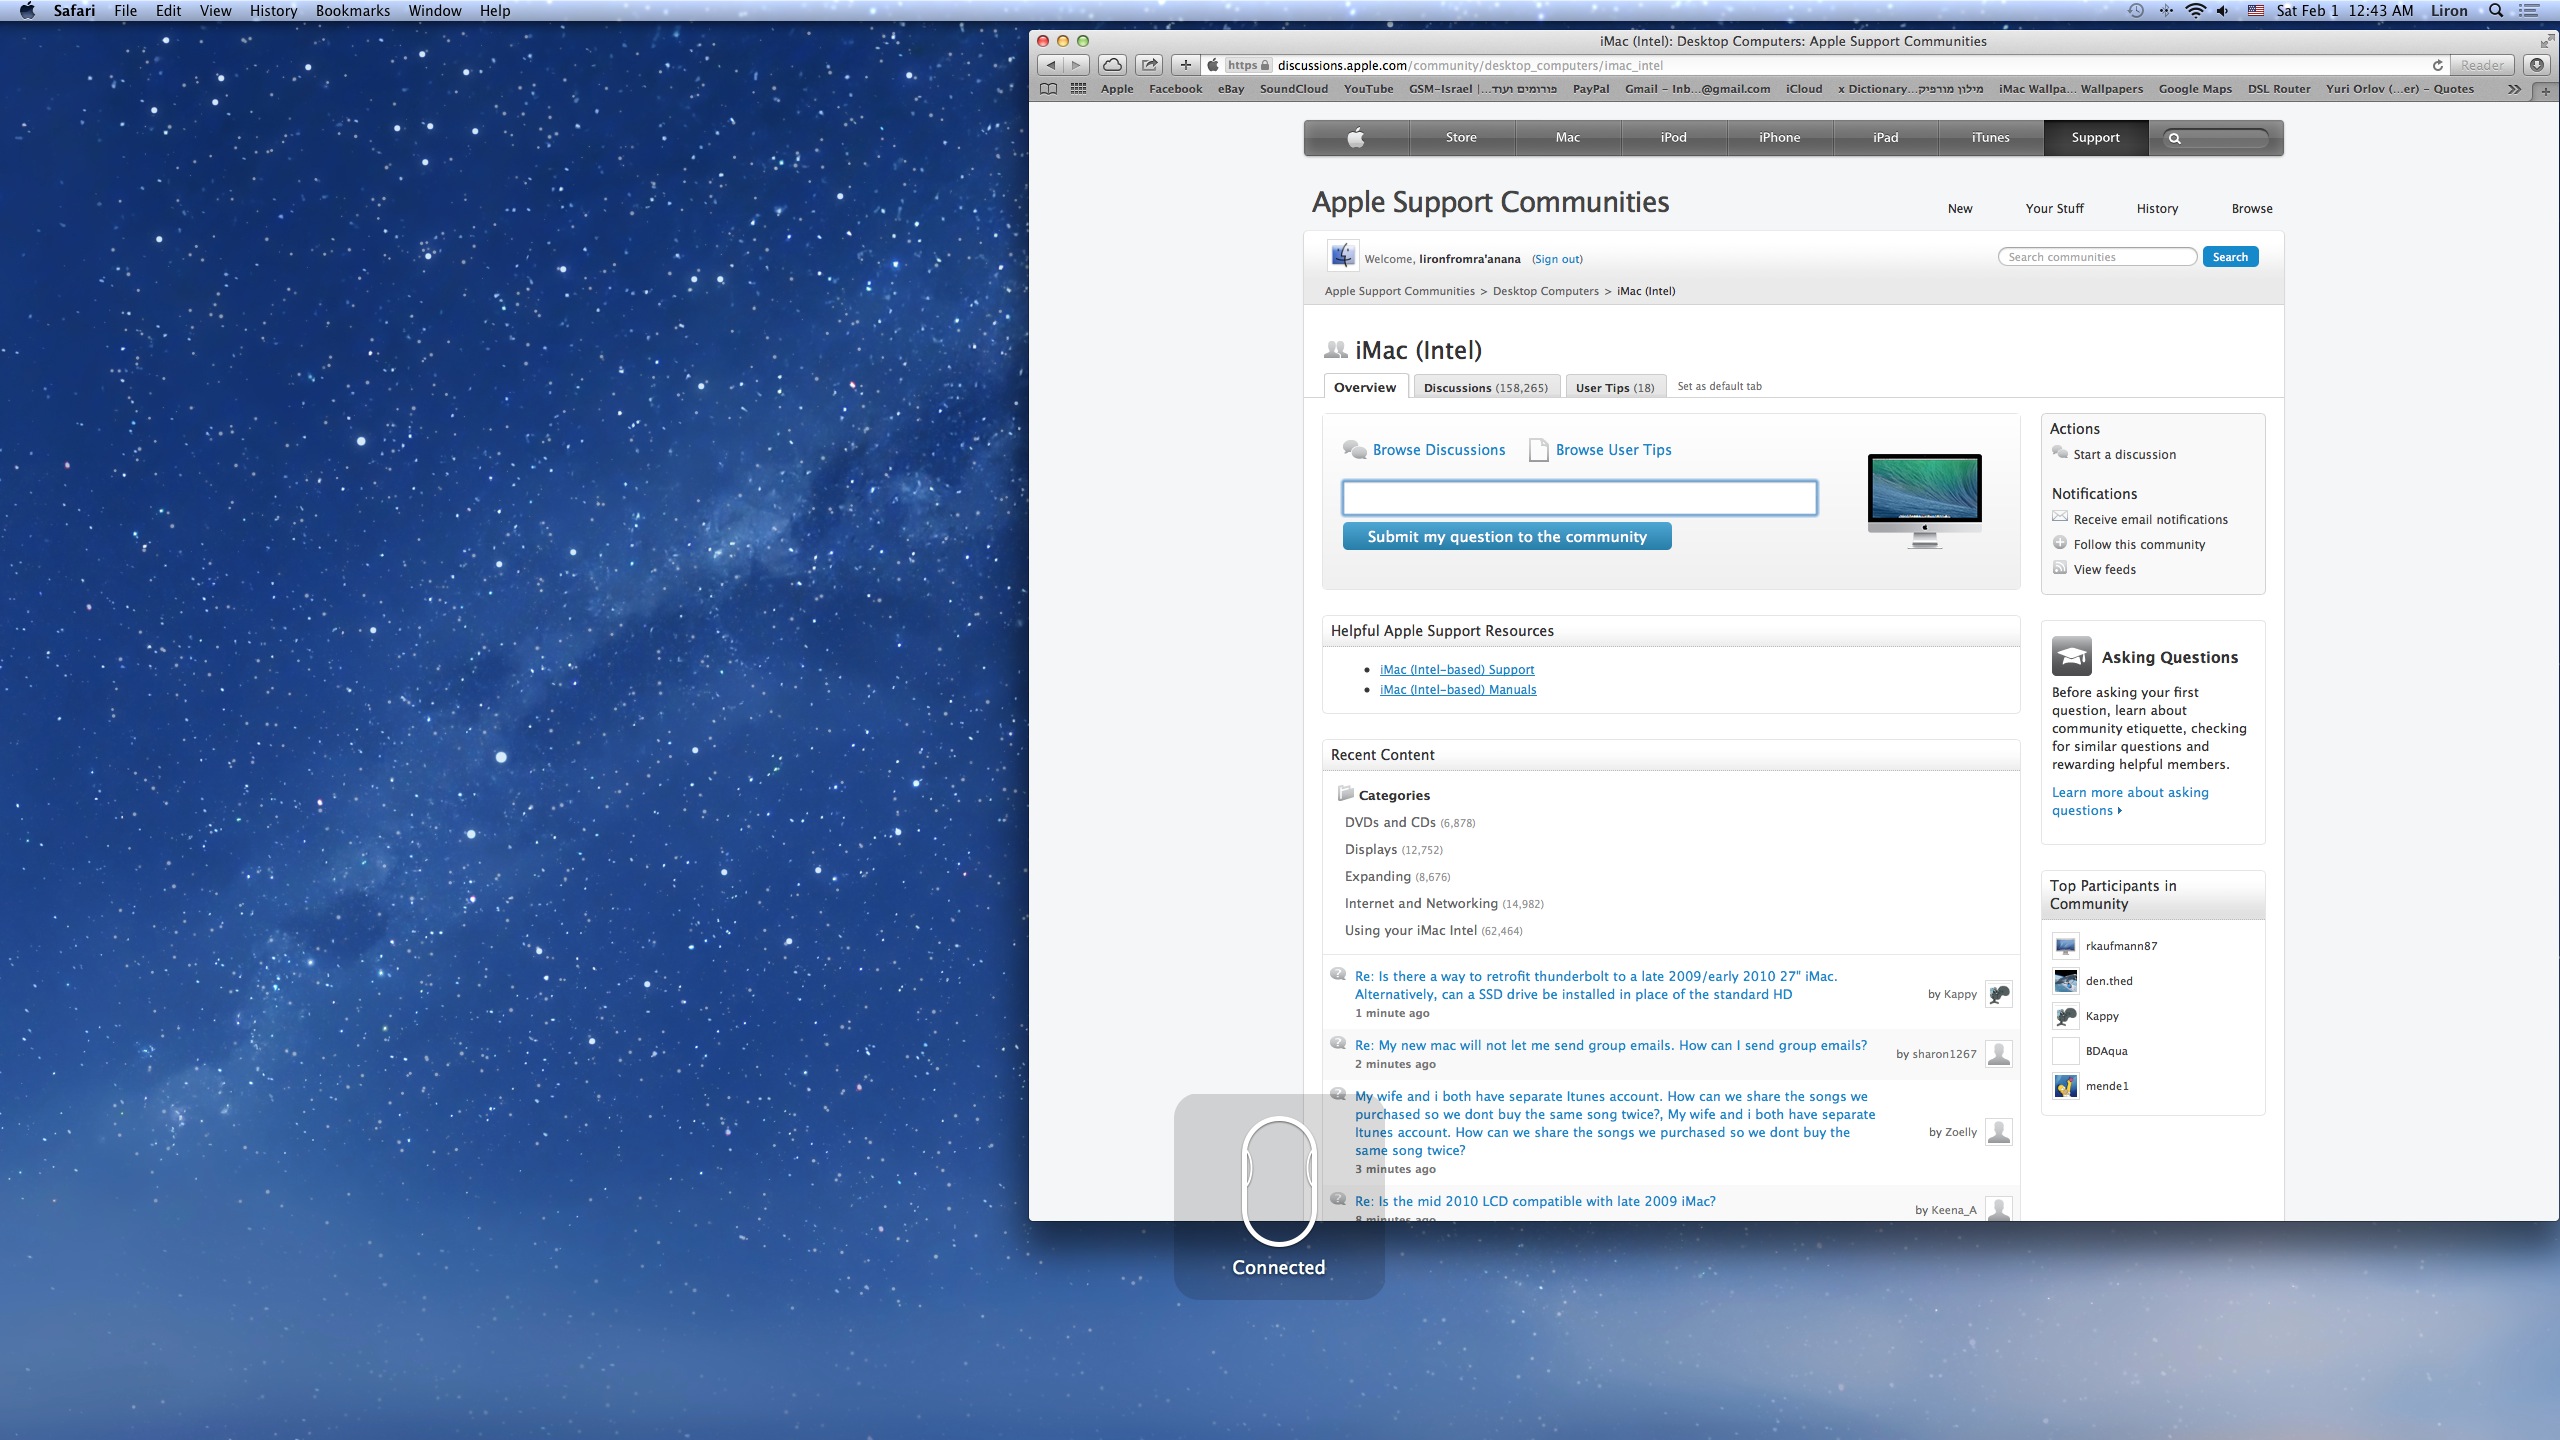Viewport: 2560px width, 1440px height.
Task: Go back with the Back arrow
Action: [1050, 65]
